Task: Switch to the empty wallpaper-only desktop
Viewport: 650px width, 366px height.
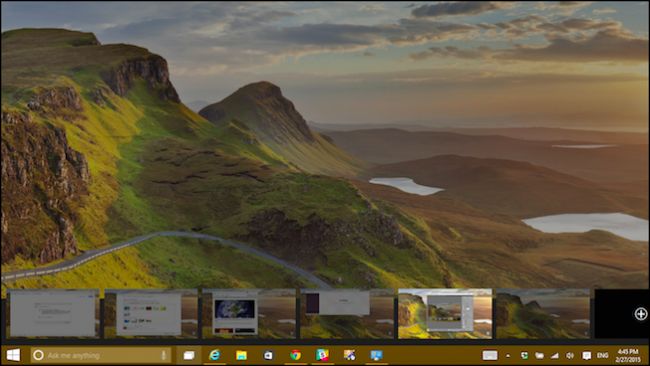Action: point(543,314)
